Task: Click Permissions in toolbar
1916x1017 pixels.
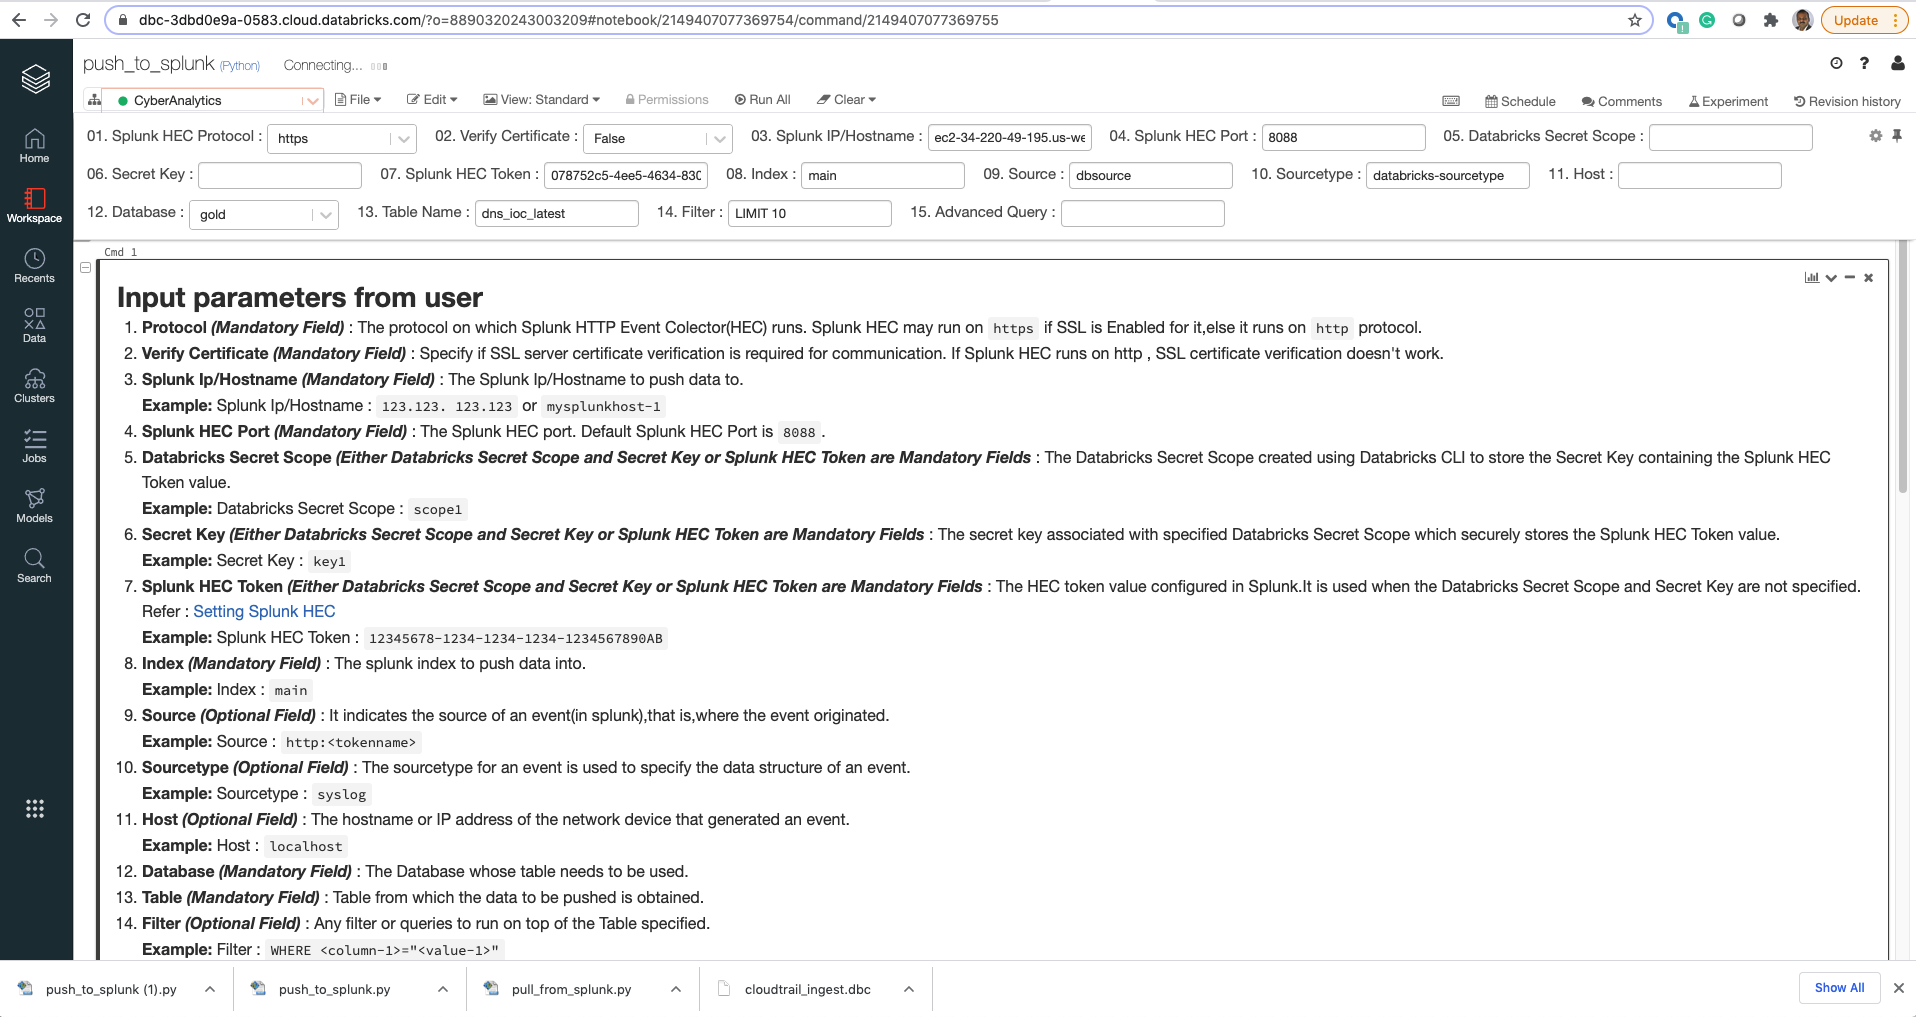Action: tap(667, 100)
